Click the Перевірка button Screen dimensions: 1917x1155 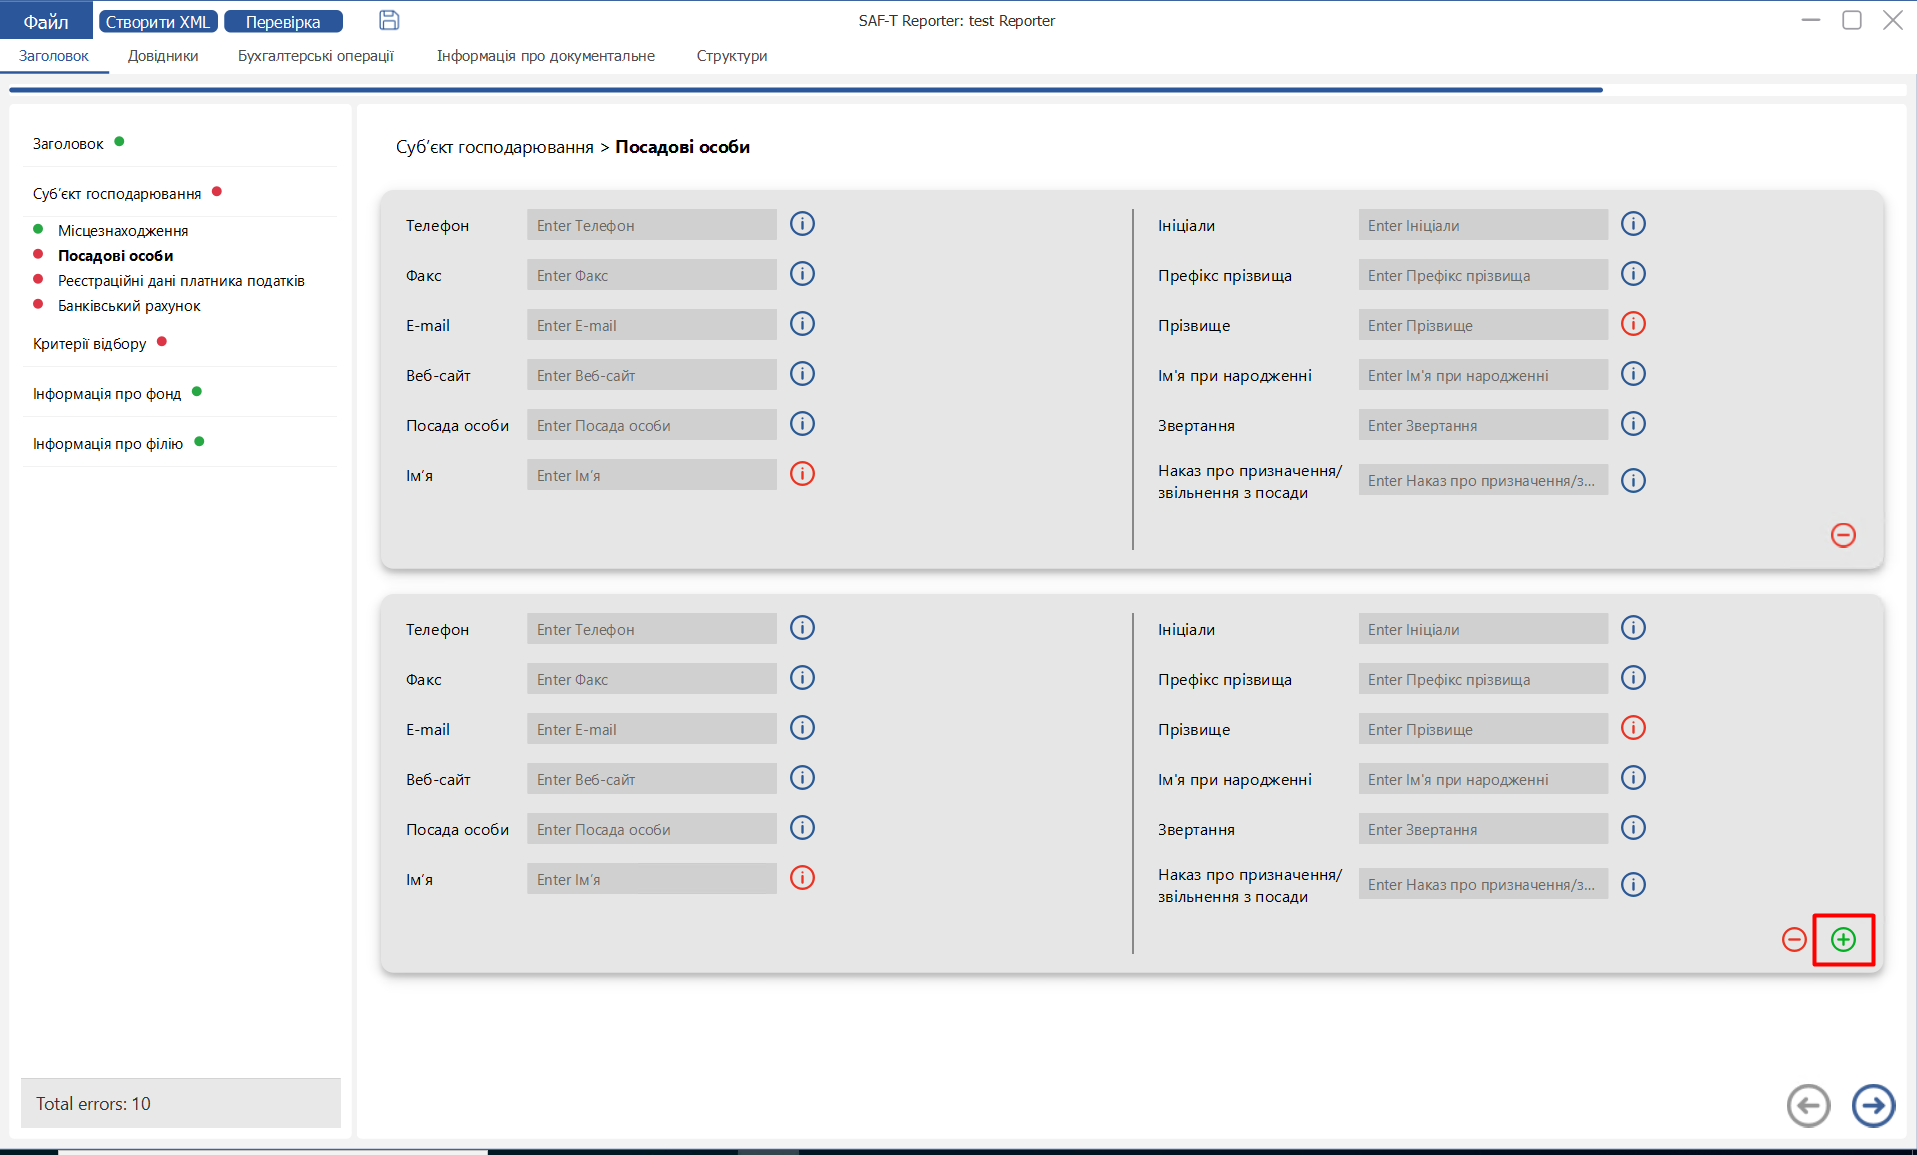[x=283, y=21]
